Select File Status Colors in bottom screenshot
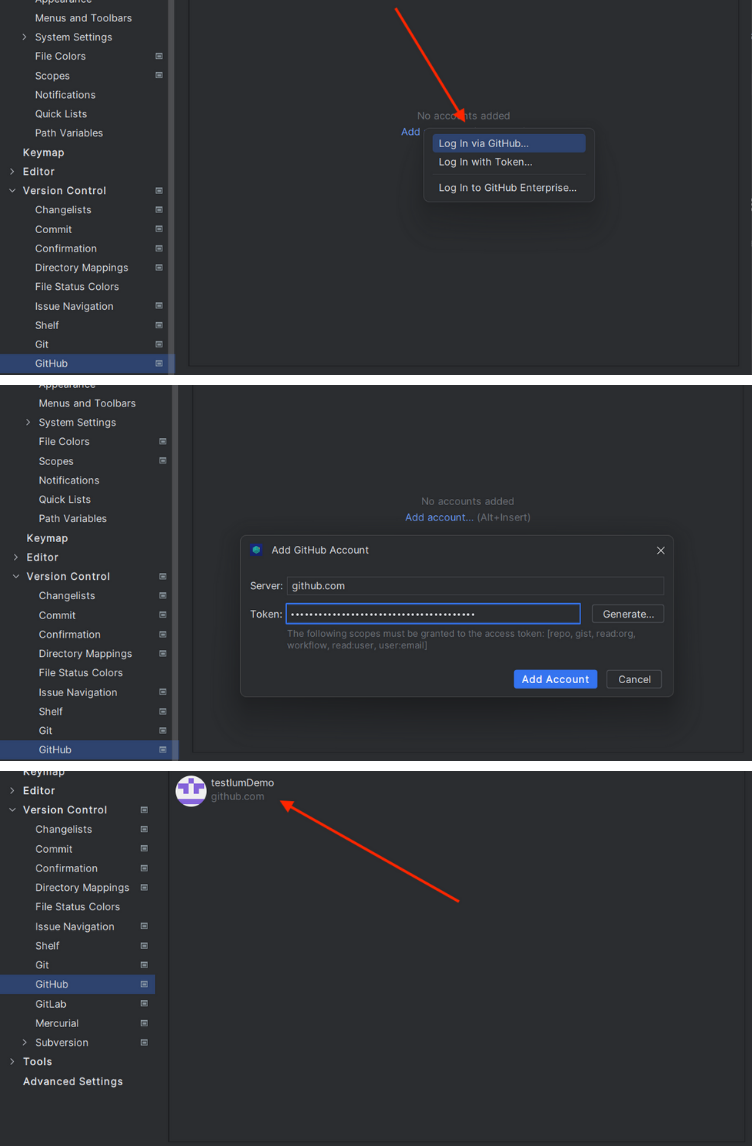Image resolution: width=753 pixels, height=1146 pixels. point(77,907)
